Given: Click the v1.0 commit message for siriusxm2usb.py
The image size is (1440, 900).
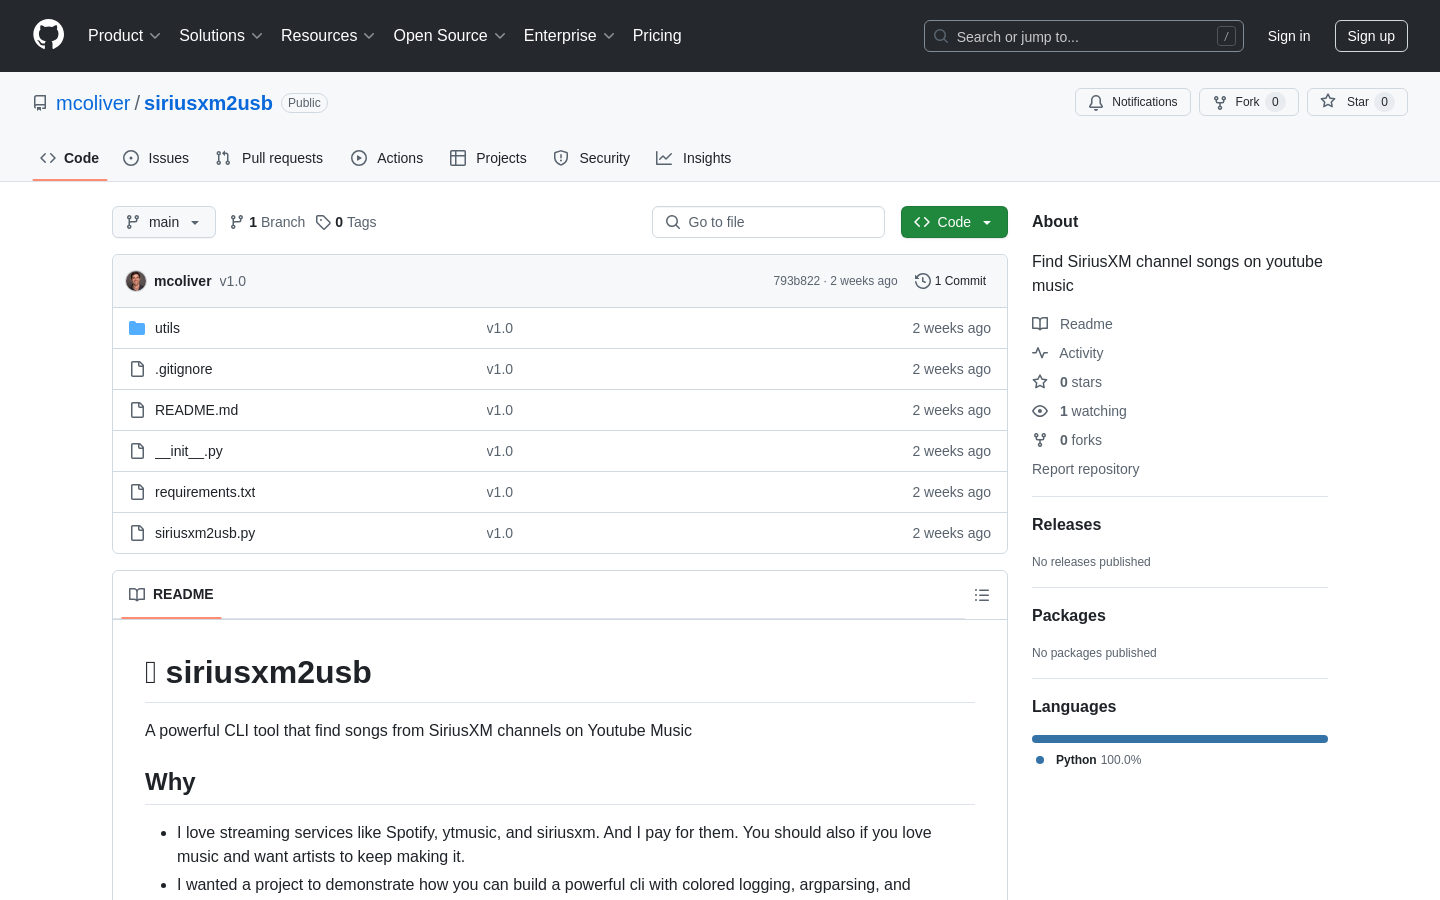Looking at the screenshot, I should (499, 533).
